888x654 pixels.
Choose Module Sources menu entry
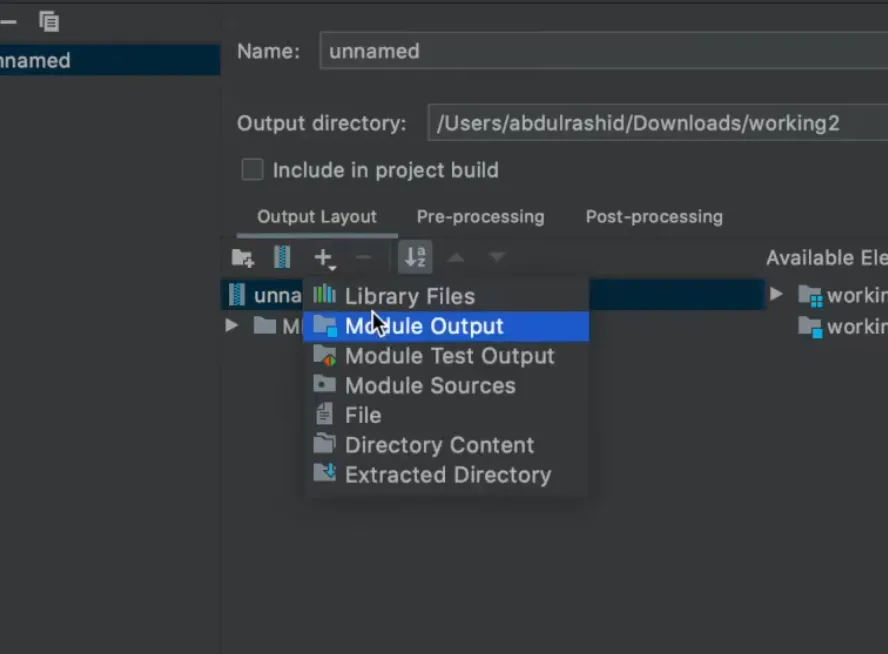(x=446, y=386)
